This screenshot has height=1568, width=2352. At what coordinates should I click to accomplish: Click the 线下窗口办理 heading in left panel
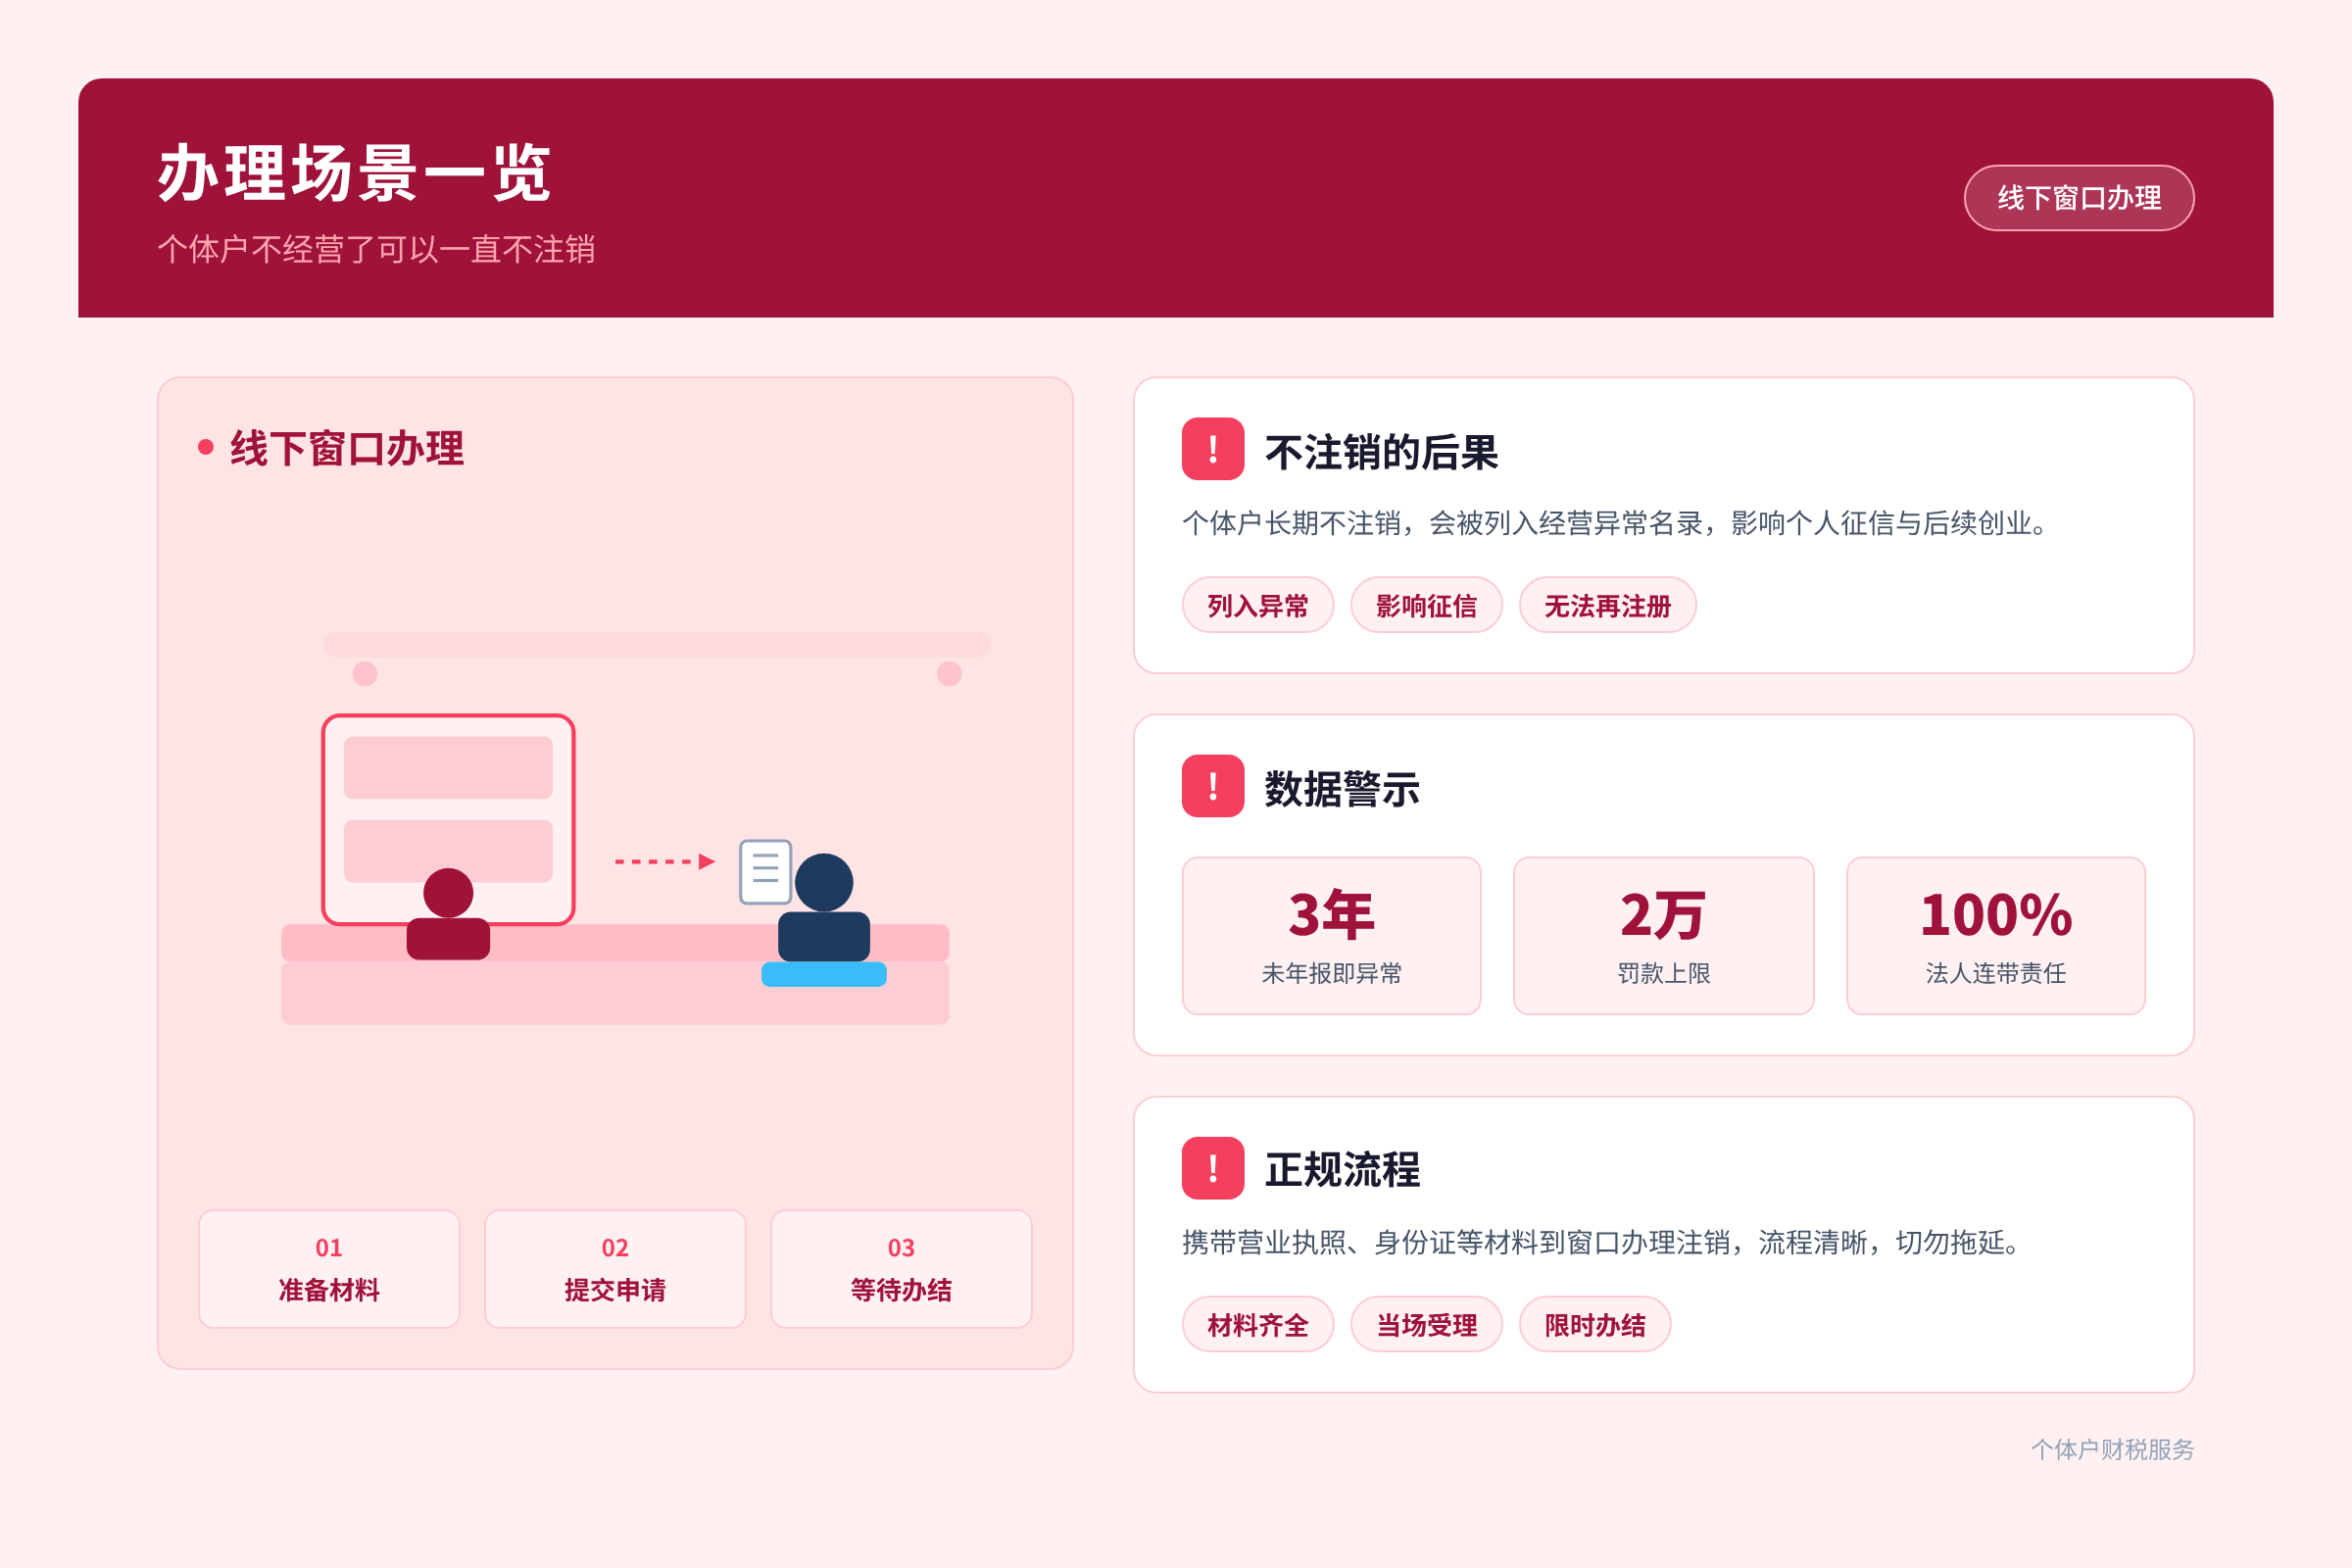click(x=346, y=448)
